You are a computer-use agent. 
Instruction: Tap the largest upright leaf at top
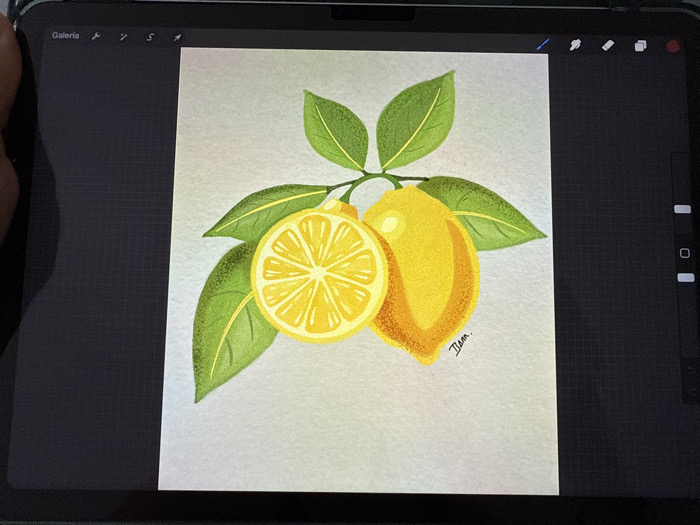(x=416, y=121)
